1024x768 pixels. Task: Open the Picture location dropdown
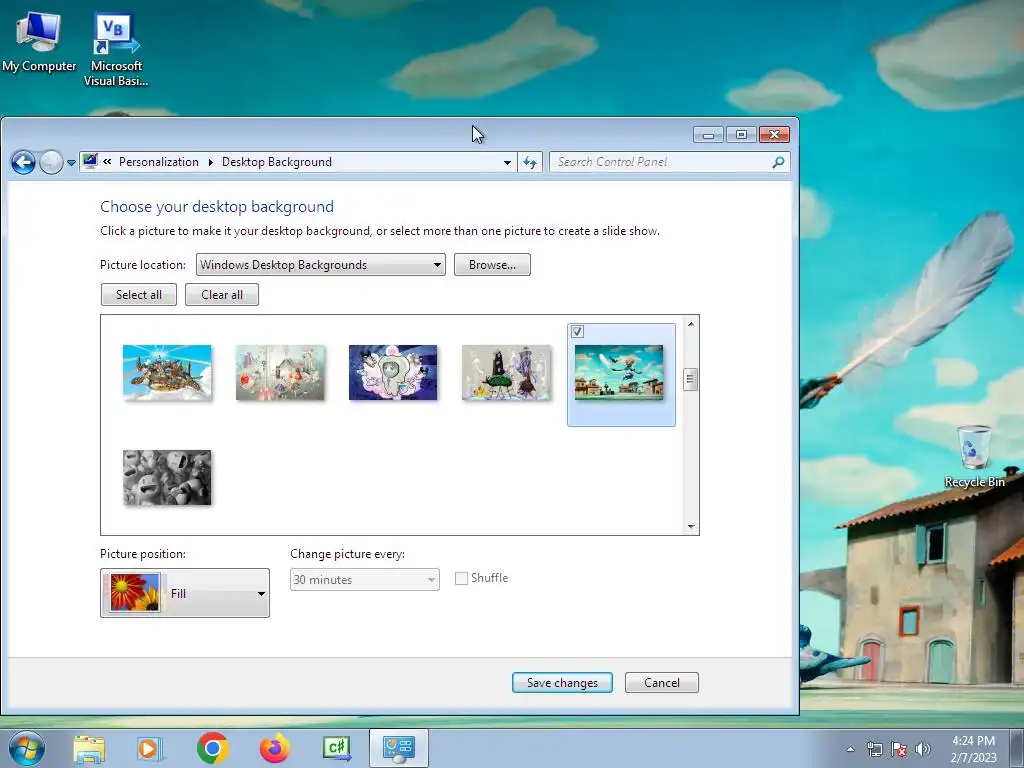[321, 264]
